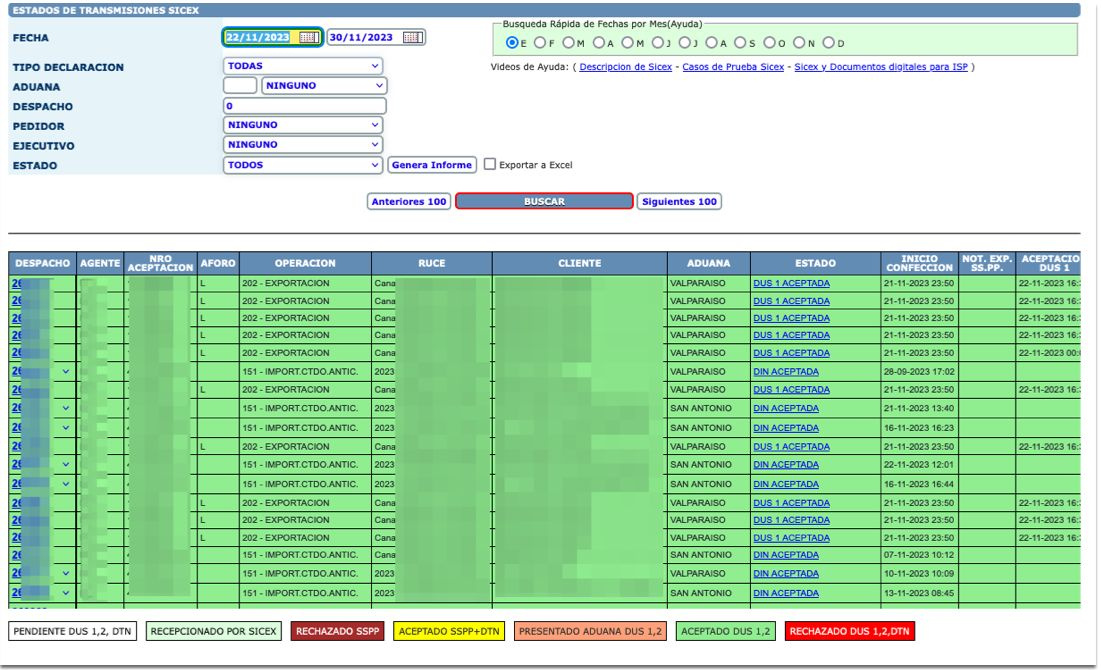Viewport: 1102px width, 670px height.
Task: Go to Anteriores 100 results
Action: (x=408, y=202)
